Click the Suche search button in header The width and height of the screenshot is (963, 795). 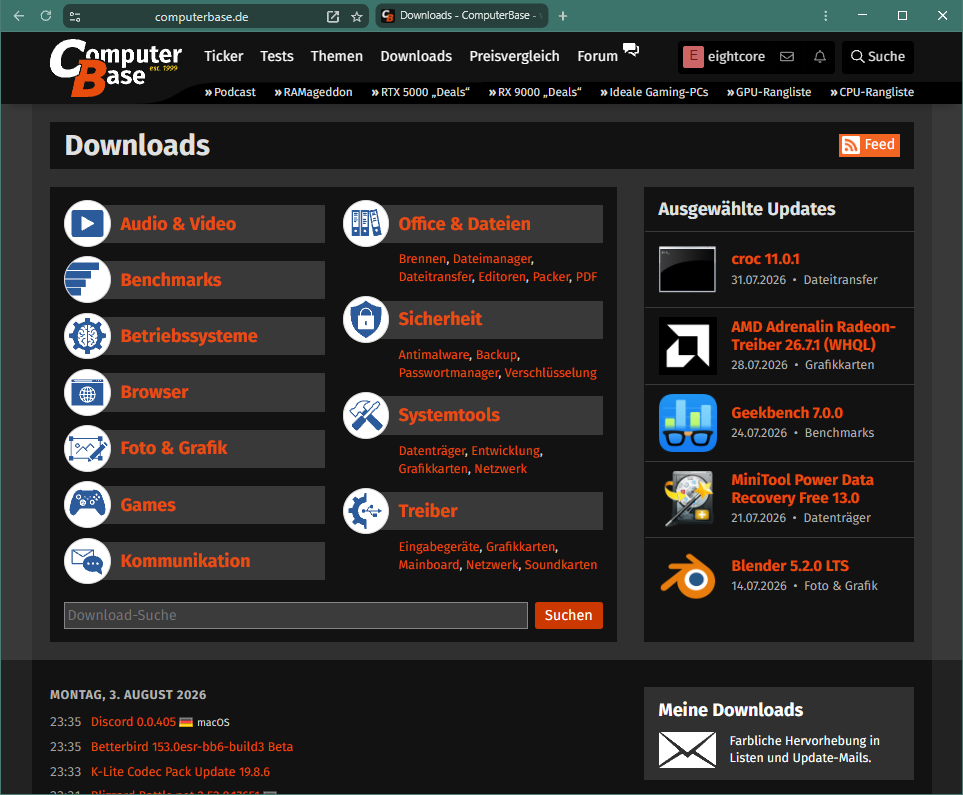(x=878, y=57)
